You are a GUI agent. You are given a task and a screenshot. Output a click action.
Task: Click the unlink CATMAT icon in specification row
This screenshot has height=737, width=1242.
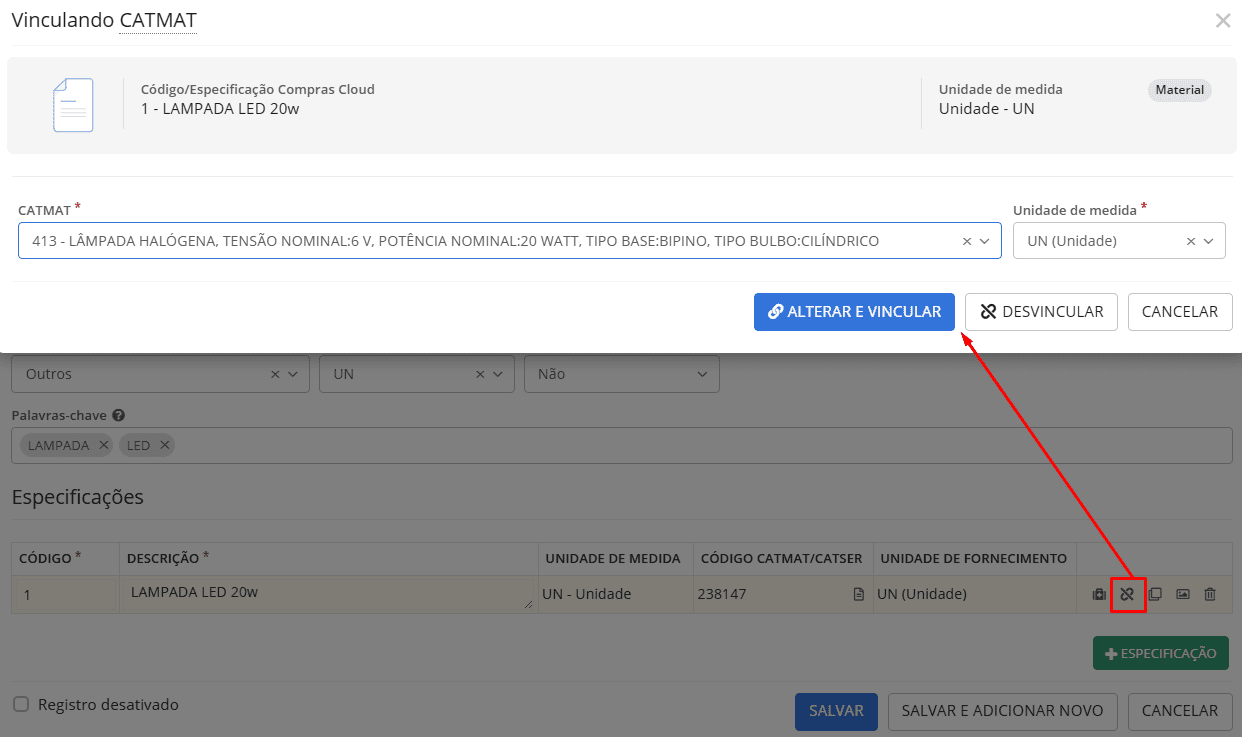1127,594
